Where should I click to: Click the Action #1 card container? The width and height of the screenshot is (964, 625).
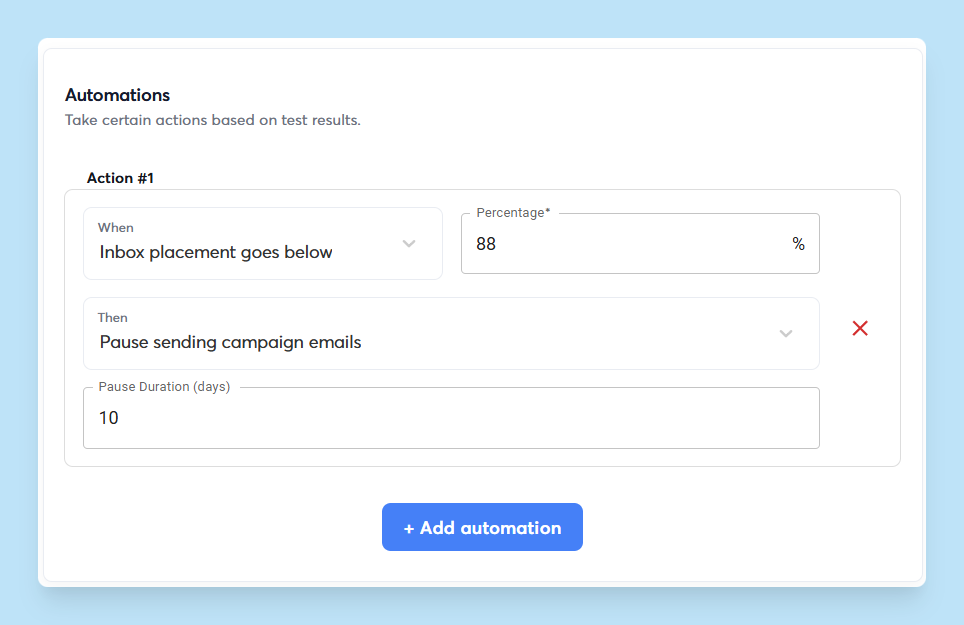pyautogui.click(x=482, y=325)
